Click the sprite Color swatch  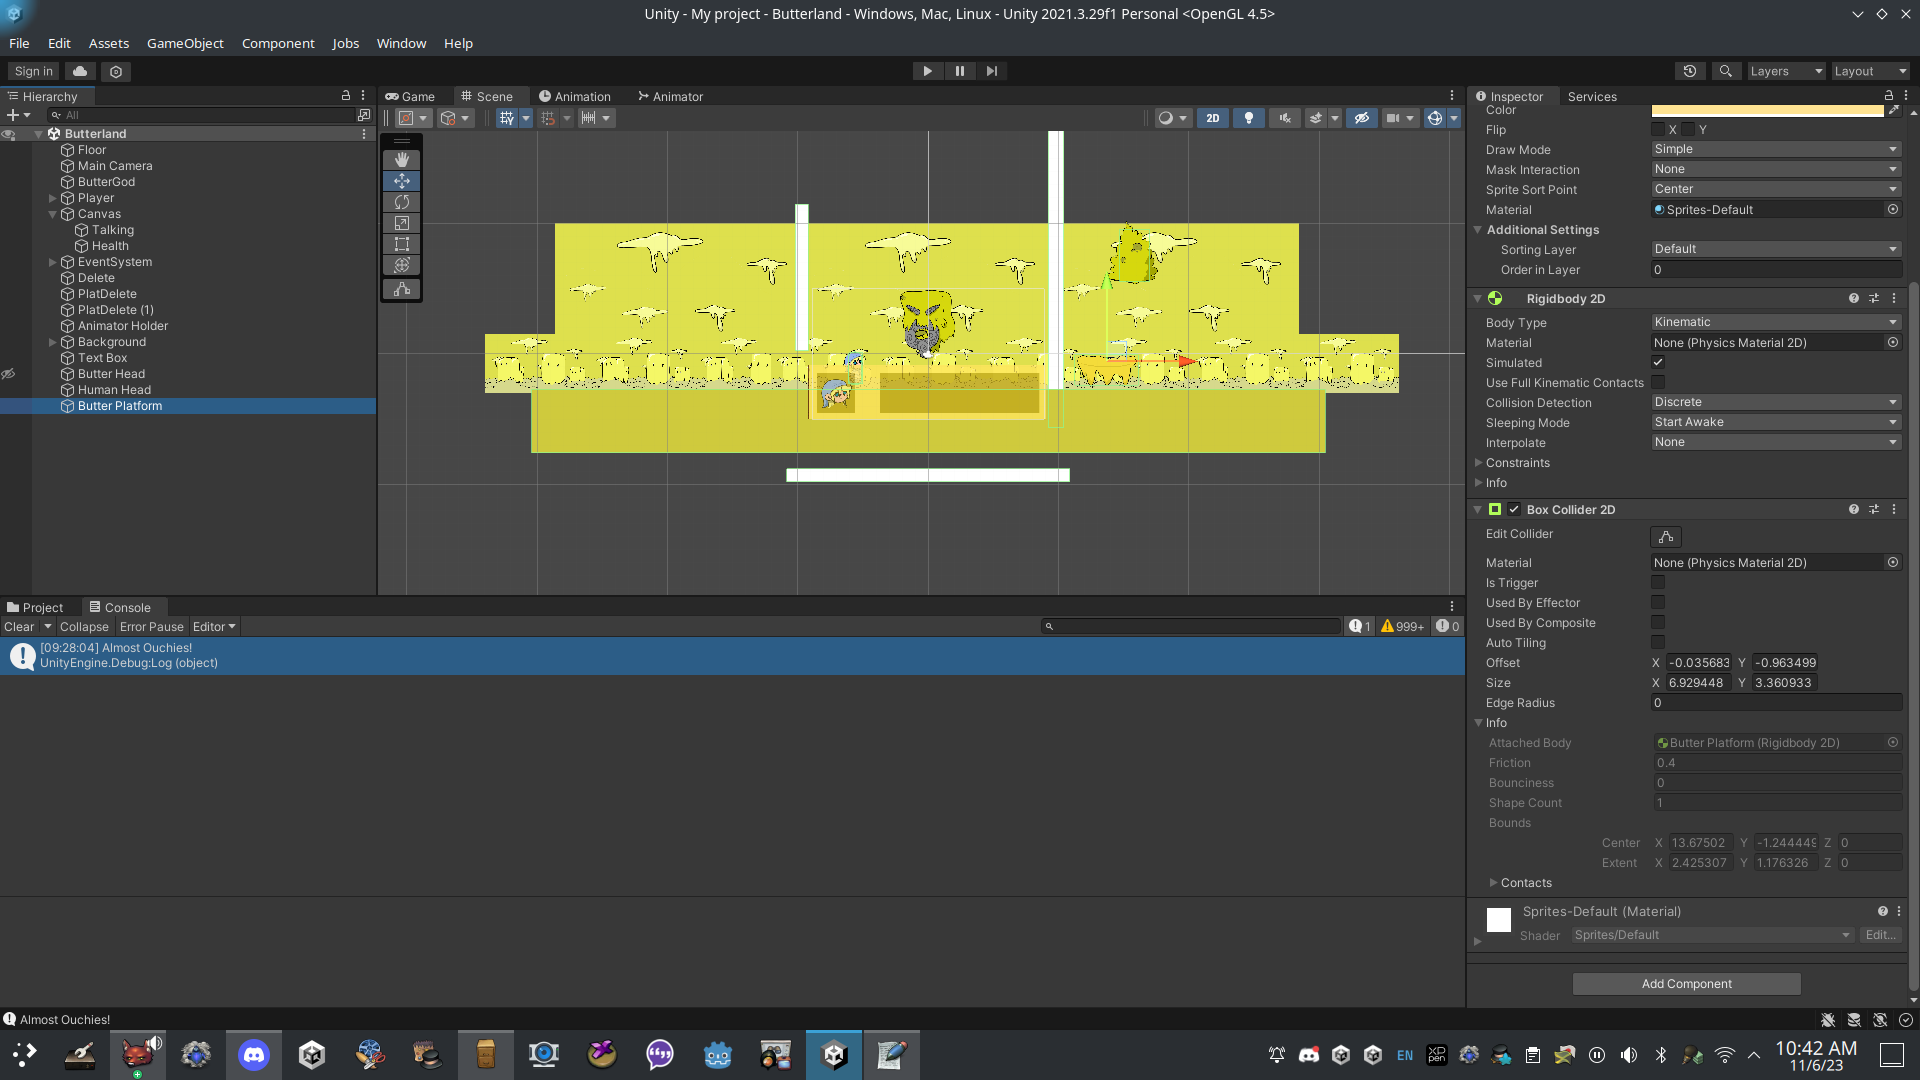pos(1766,110)
